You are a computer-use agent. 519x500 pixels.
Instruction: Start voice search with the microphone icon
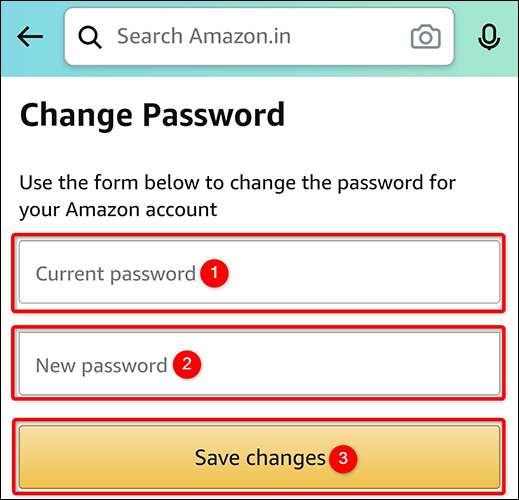pyautogui.click(x=489, y=37)
